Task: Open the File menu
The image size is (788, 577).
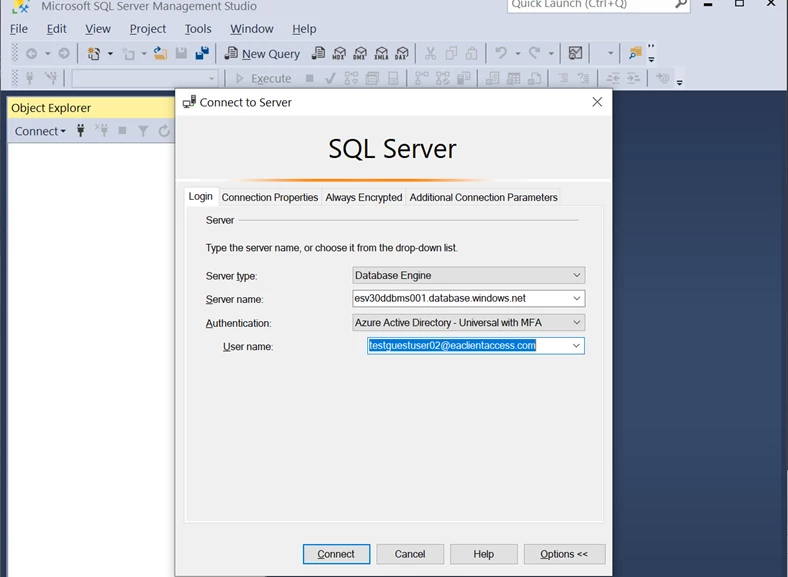Action: (x=19, y=29)
